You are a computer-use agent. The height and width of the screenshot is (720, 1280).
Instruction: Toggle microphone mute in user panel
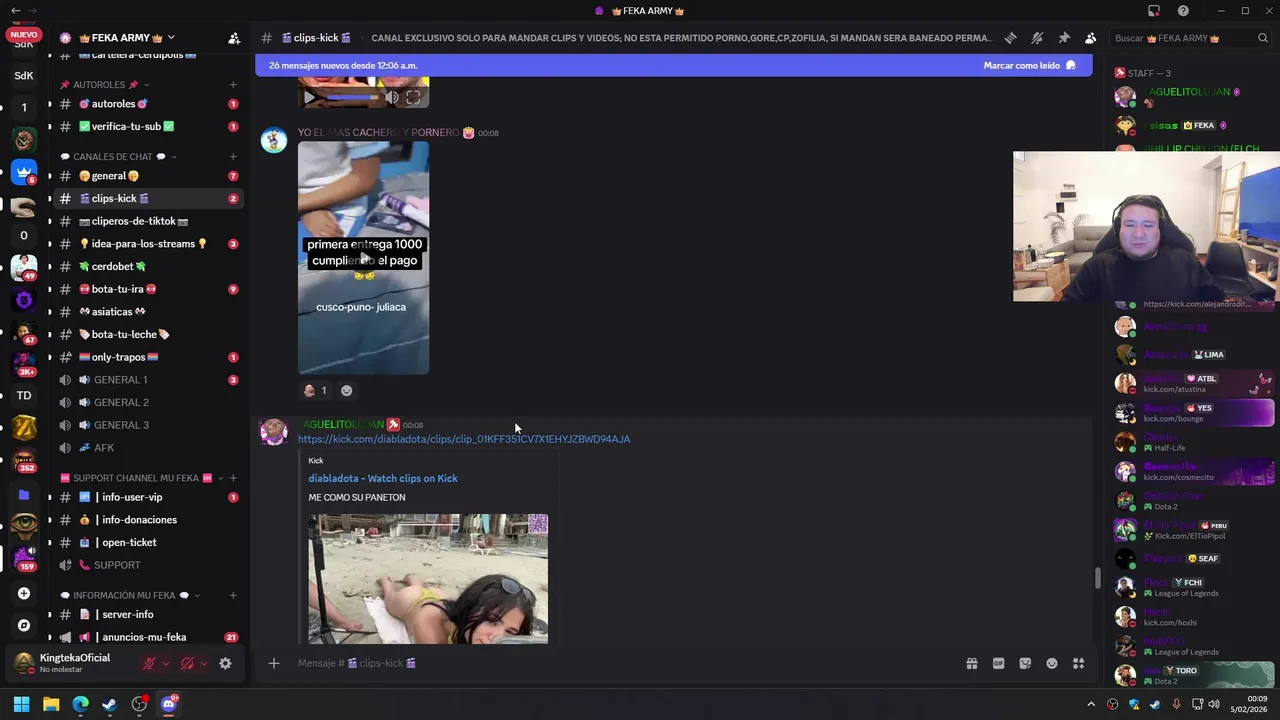tap(149, 663)
